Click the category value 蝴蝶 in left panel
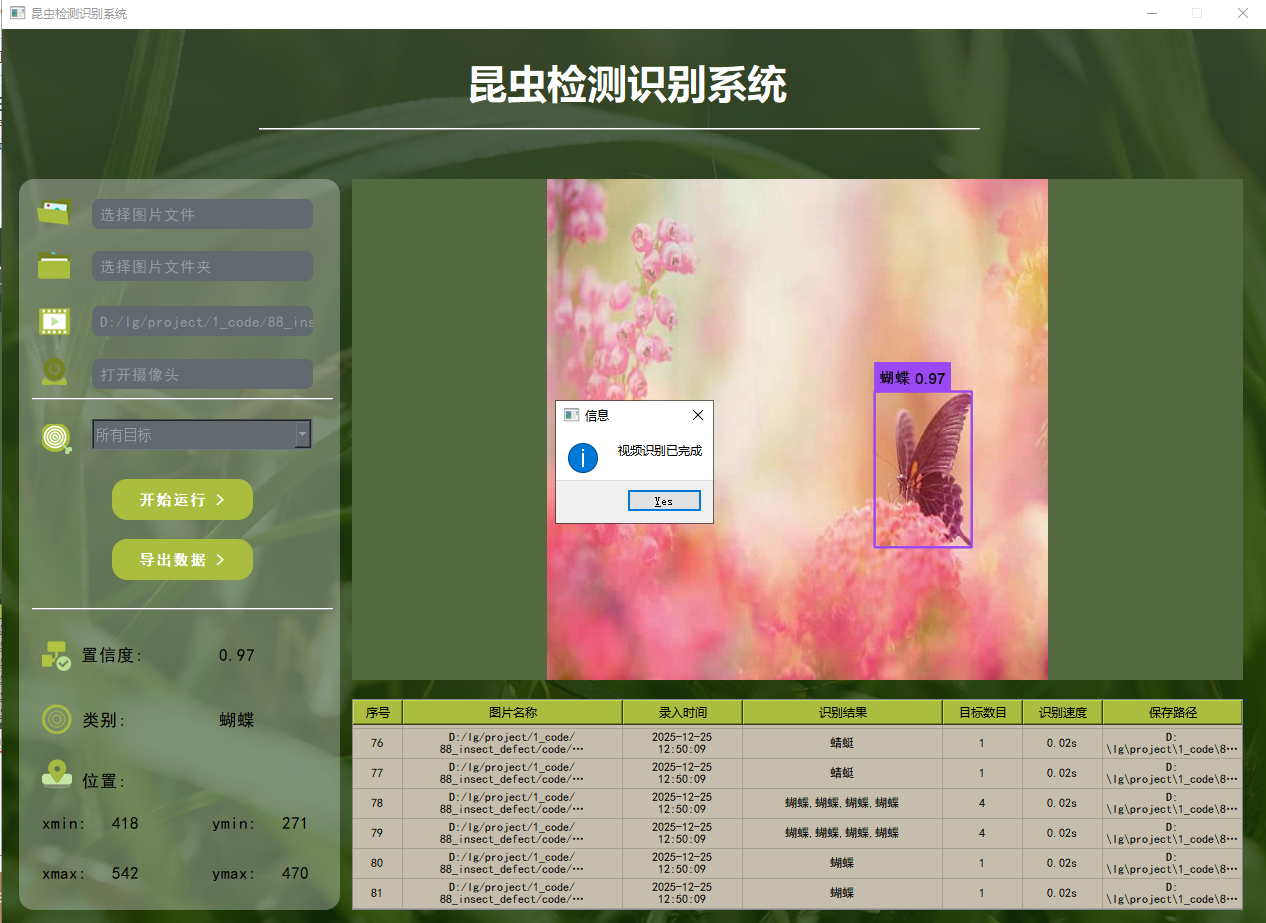Image resolution: width=1266 pixels, height=923 pixels. click(237, 720)
